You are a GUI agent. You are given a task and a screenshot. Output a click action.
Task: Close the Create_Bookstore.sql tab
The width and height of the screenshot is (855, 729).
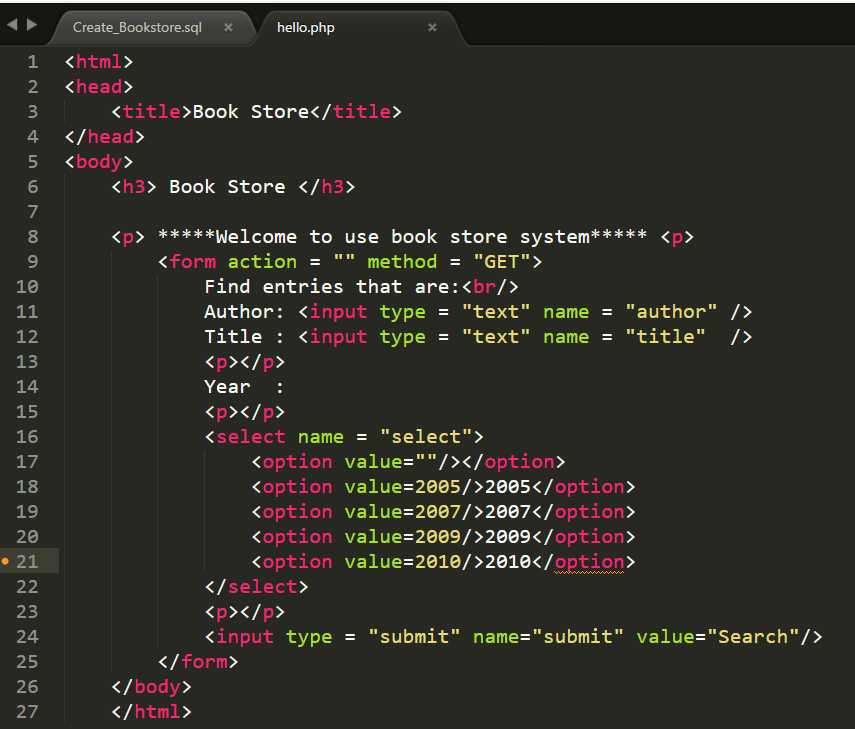(x=228, y=27)
